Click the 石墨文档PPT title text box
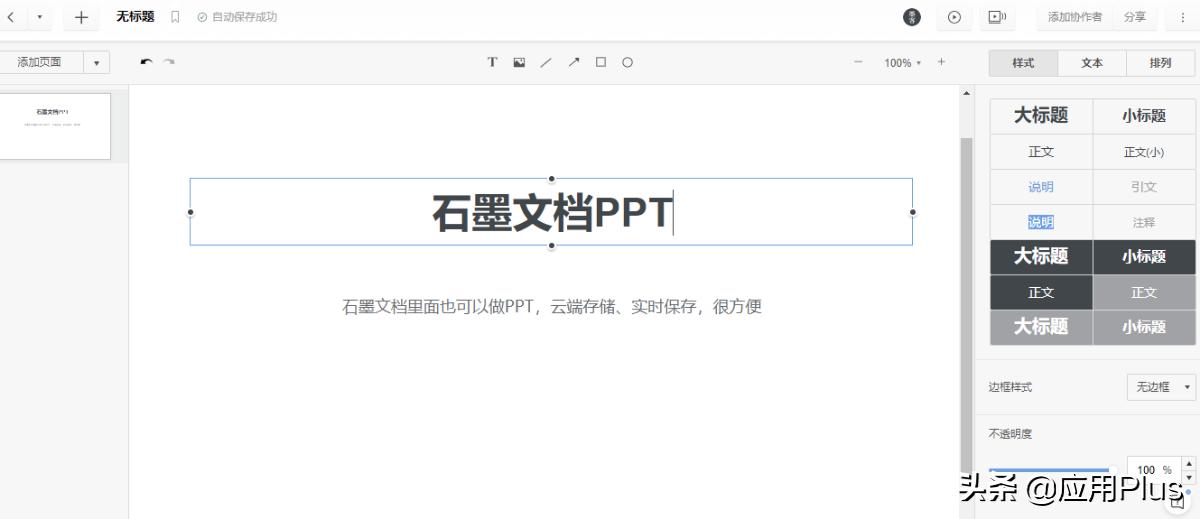Screen dimensions: 1200x519 551,212
